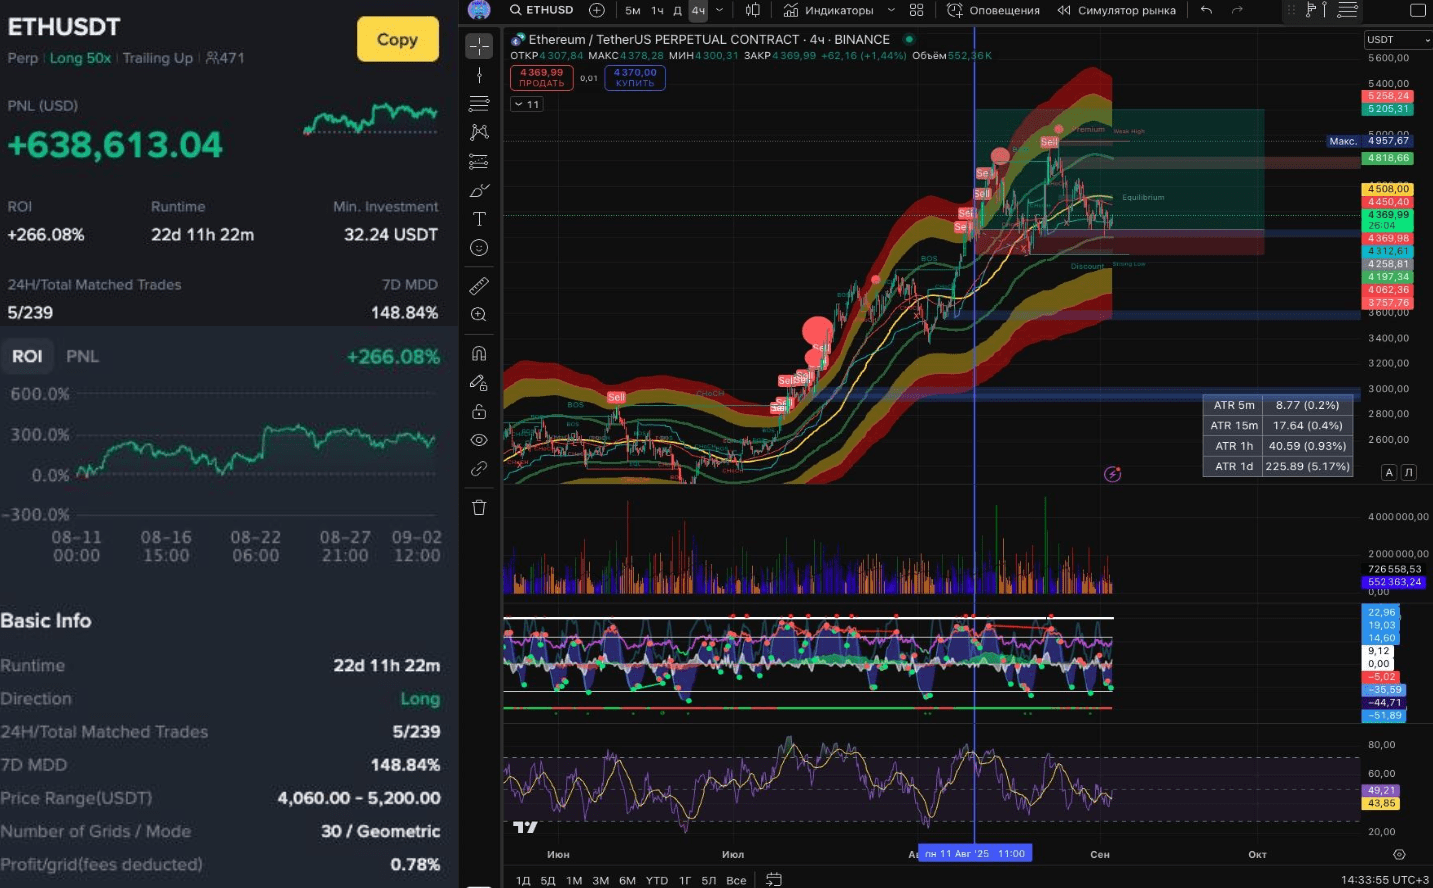Toggle logarithmic scale 'Л' button
This screenshot has height=888, width=1433.
click(x=1409, y=472)
